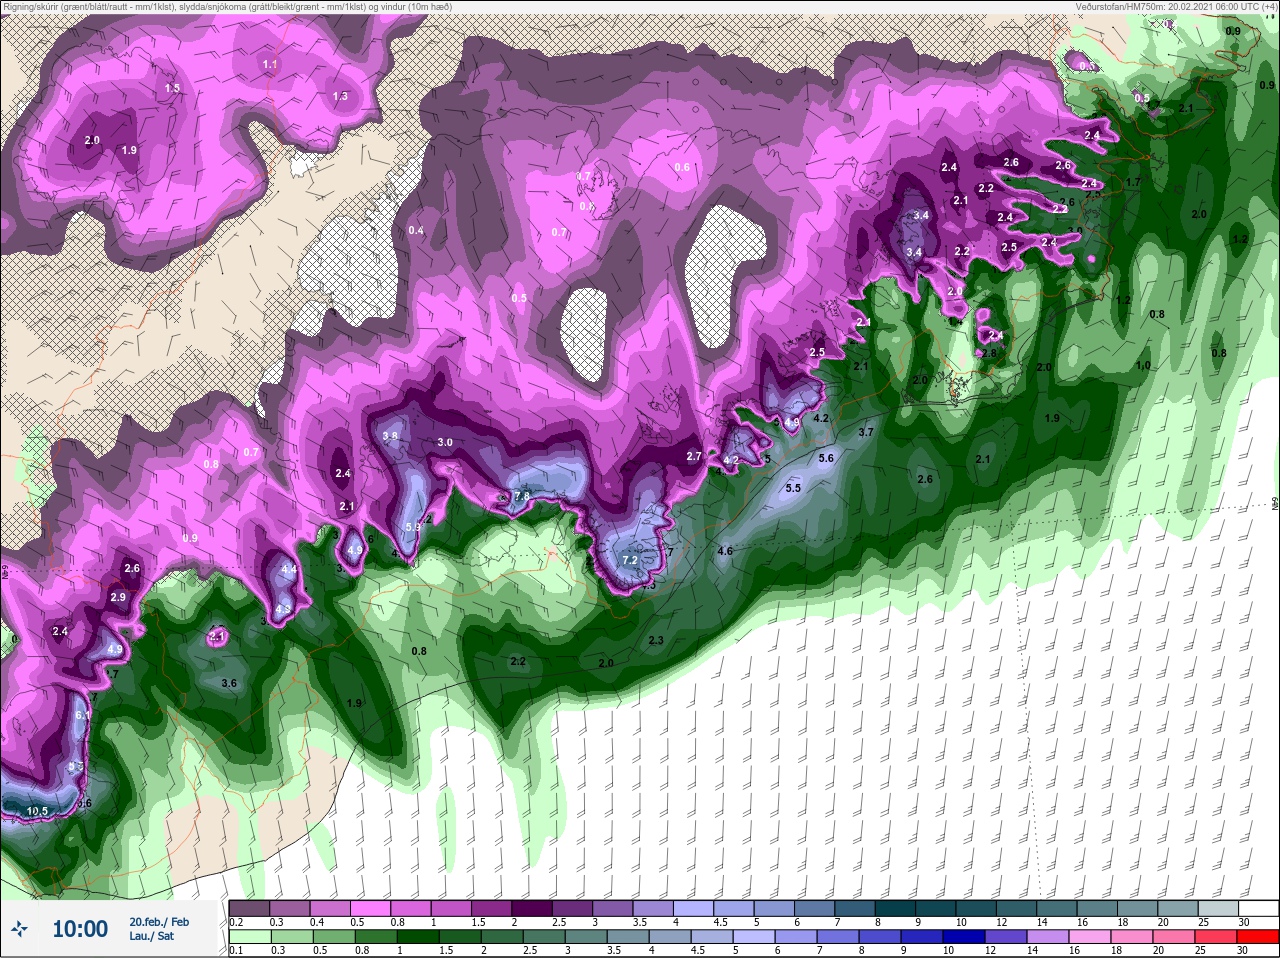This screenshot has height=958, width=1280.
Task: Click the 6.1 precipitation value on map
Action: click(82, 715)
